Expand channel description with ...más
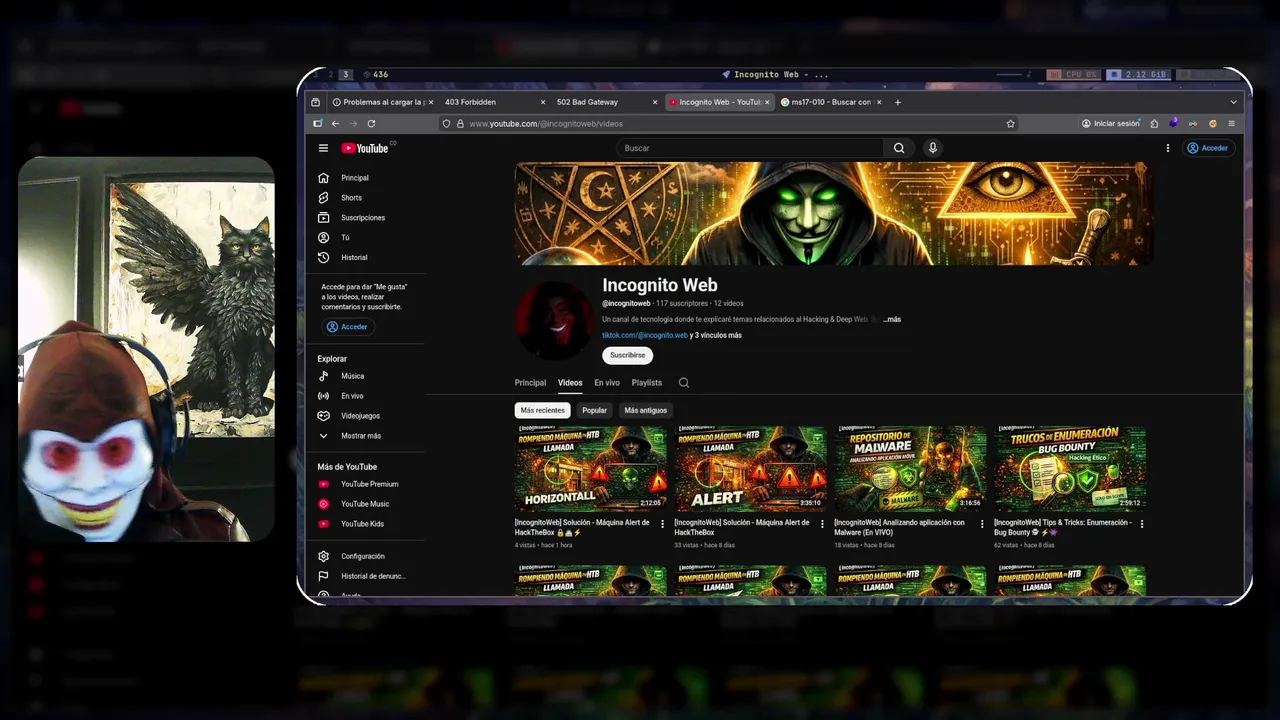 [x=892, y=320]
